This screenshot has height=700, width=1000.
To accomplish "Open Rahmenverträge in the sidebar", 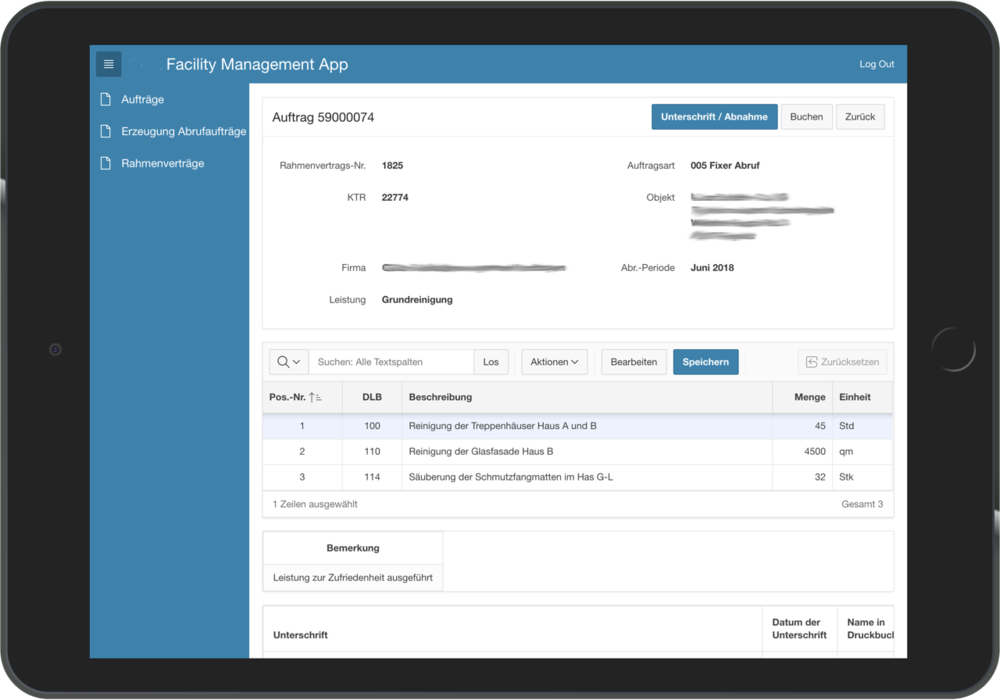I will 162,163.
